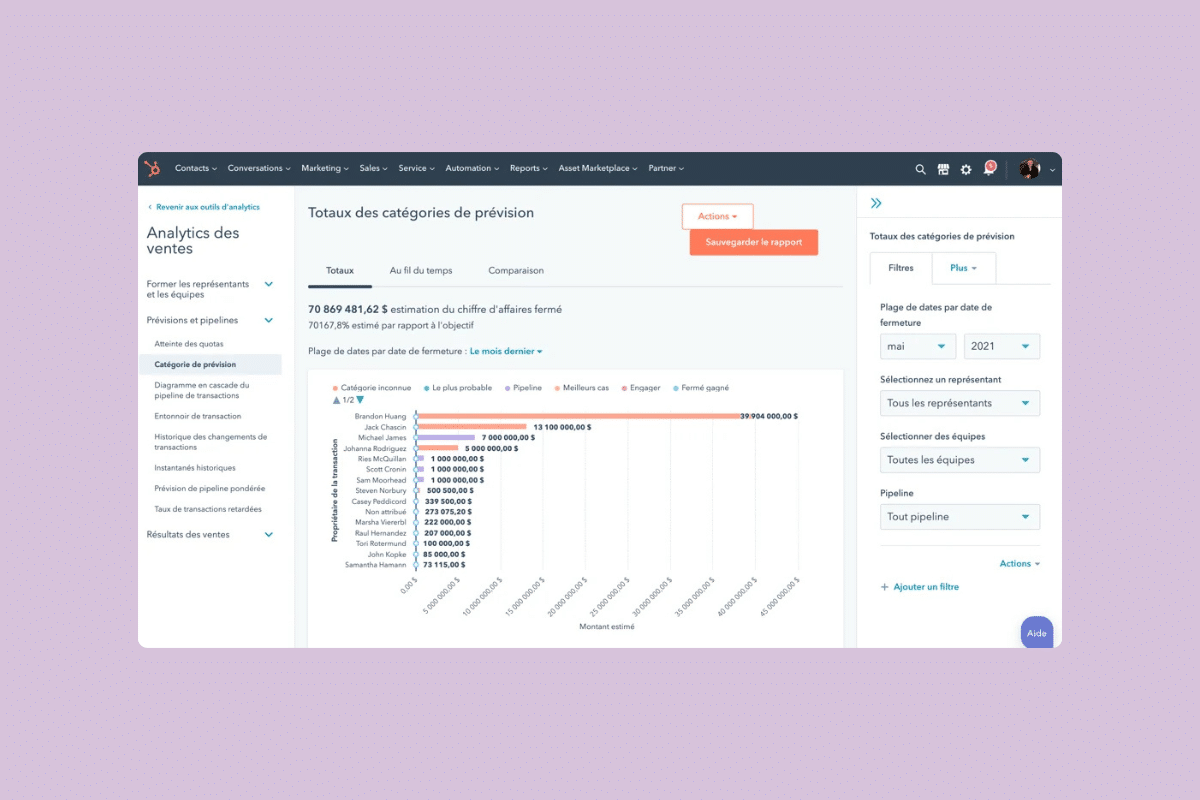Select Entonnoir de transaction in sidebar
This screenshot has height=800, width=1200.
pos(197,416)
